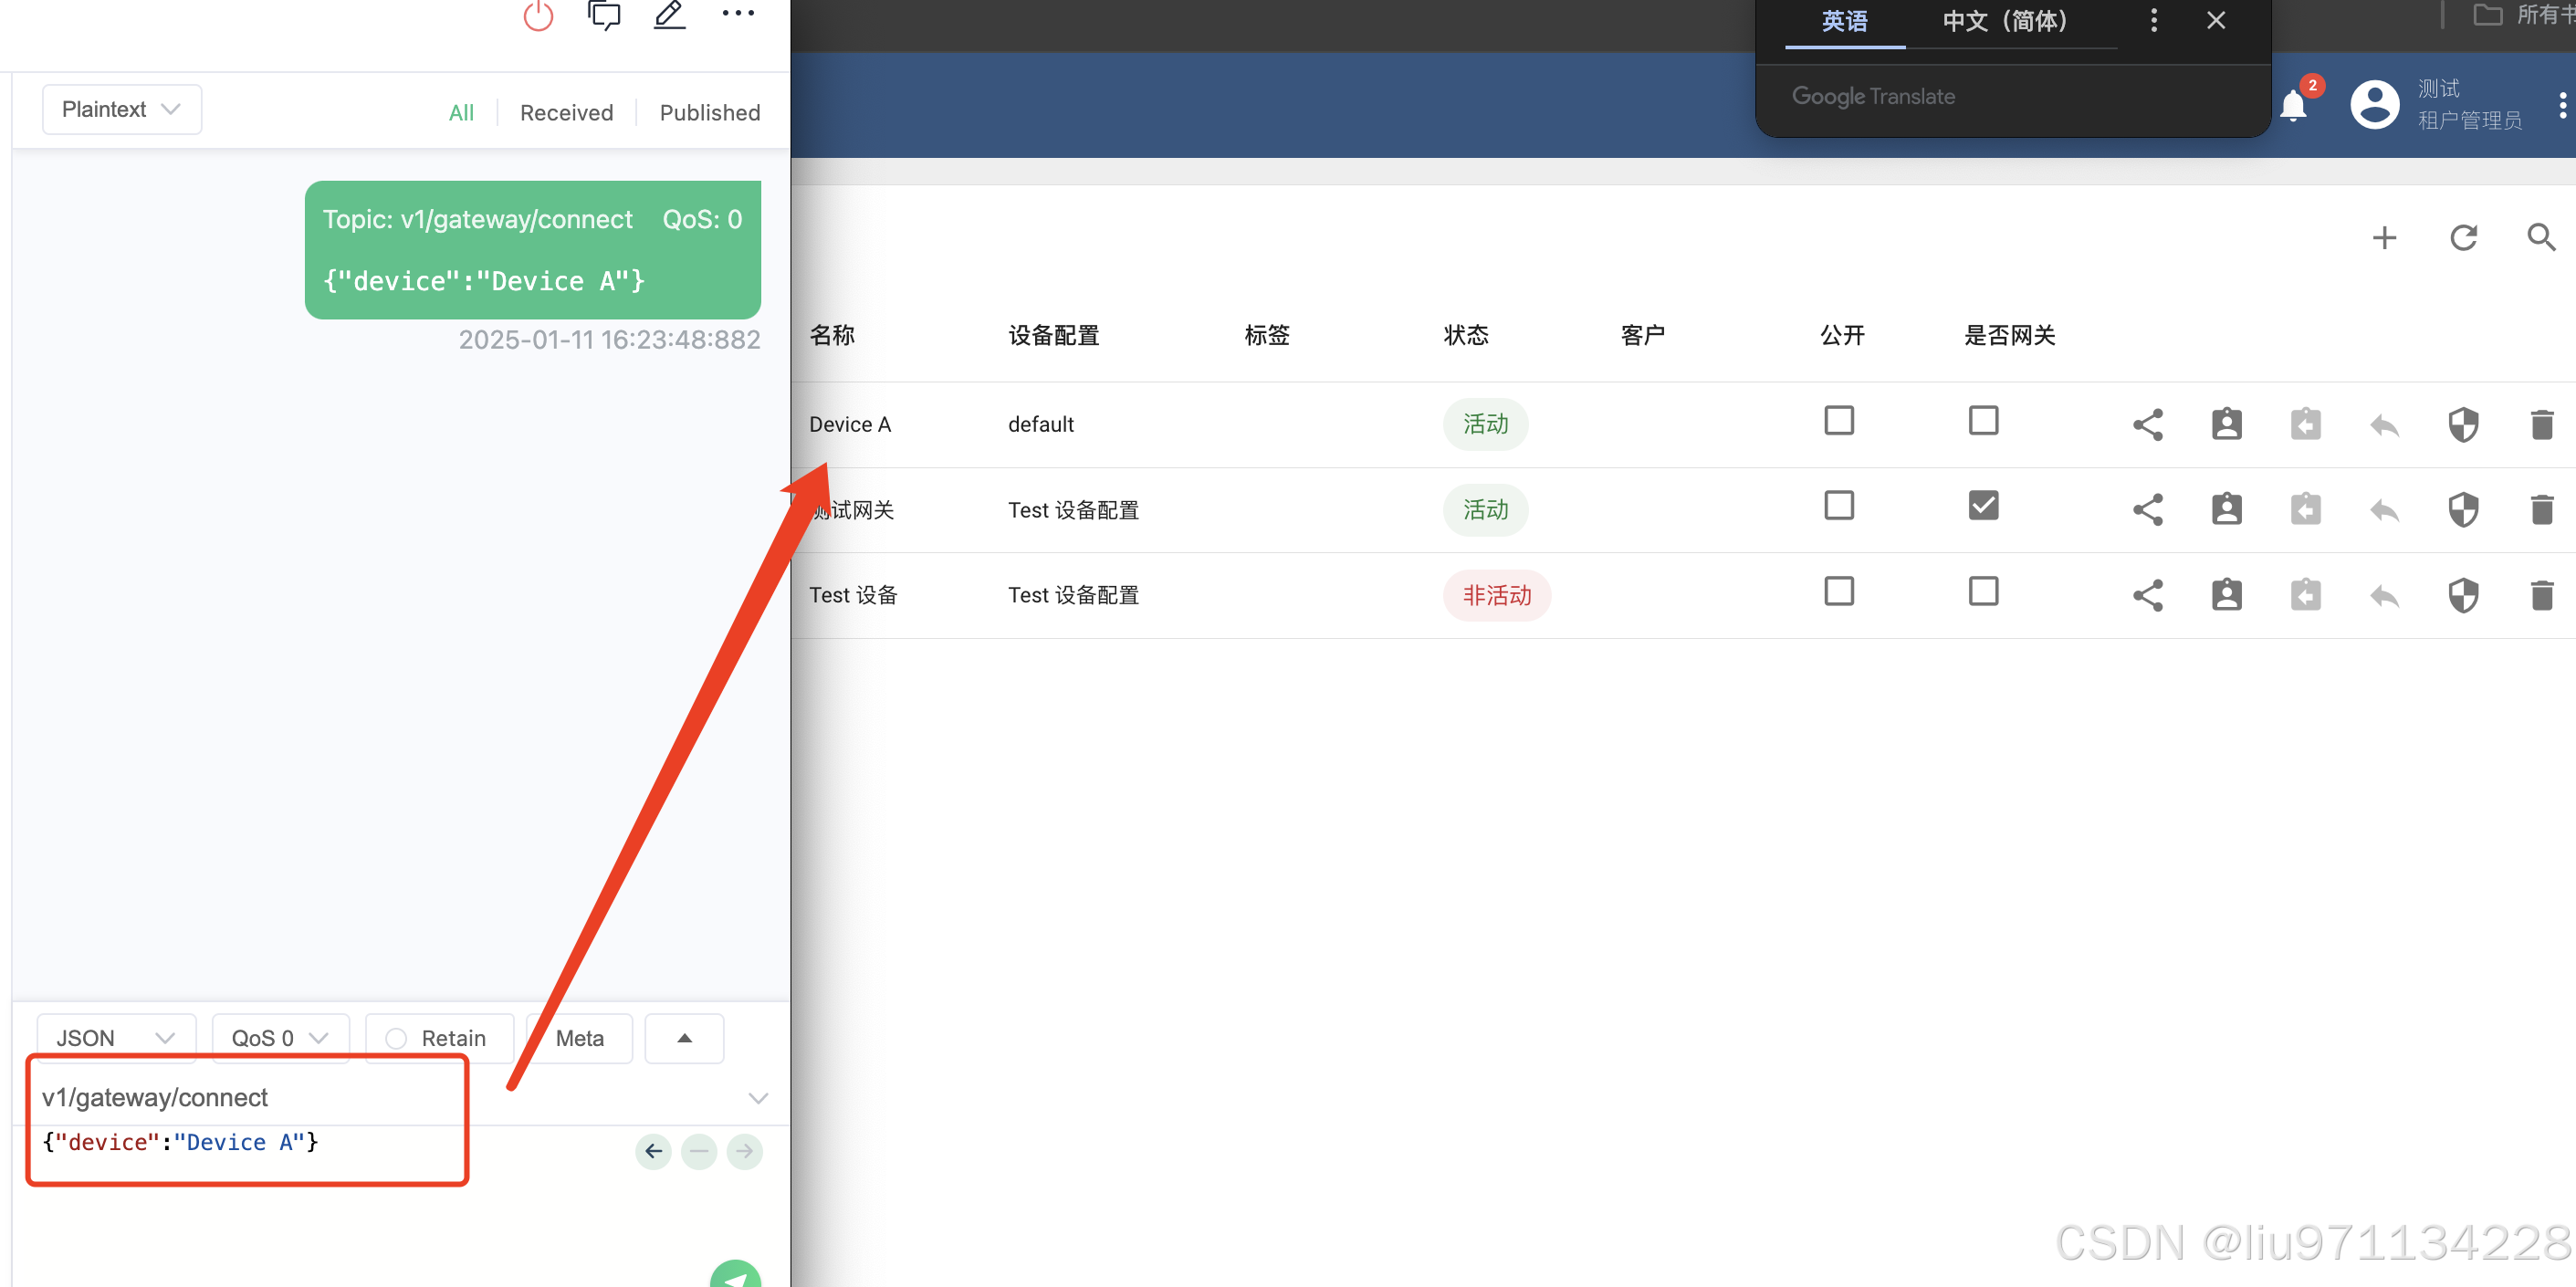The height and width of the screenshot is (1287, 2576).
Task: Delete Device A using trash icon
Action: (2541, 425)
